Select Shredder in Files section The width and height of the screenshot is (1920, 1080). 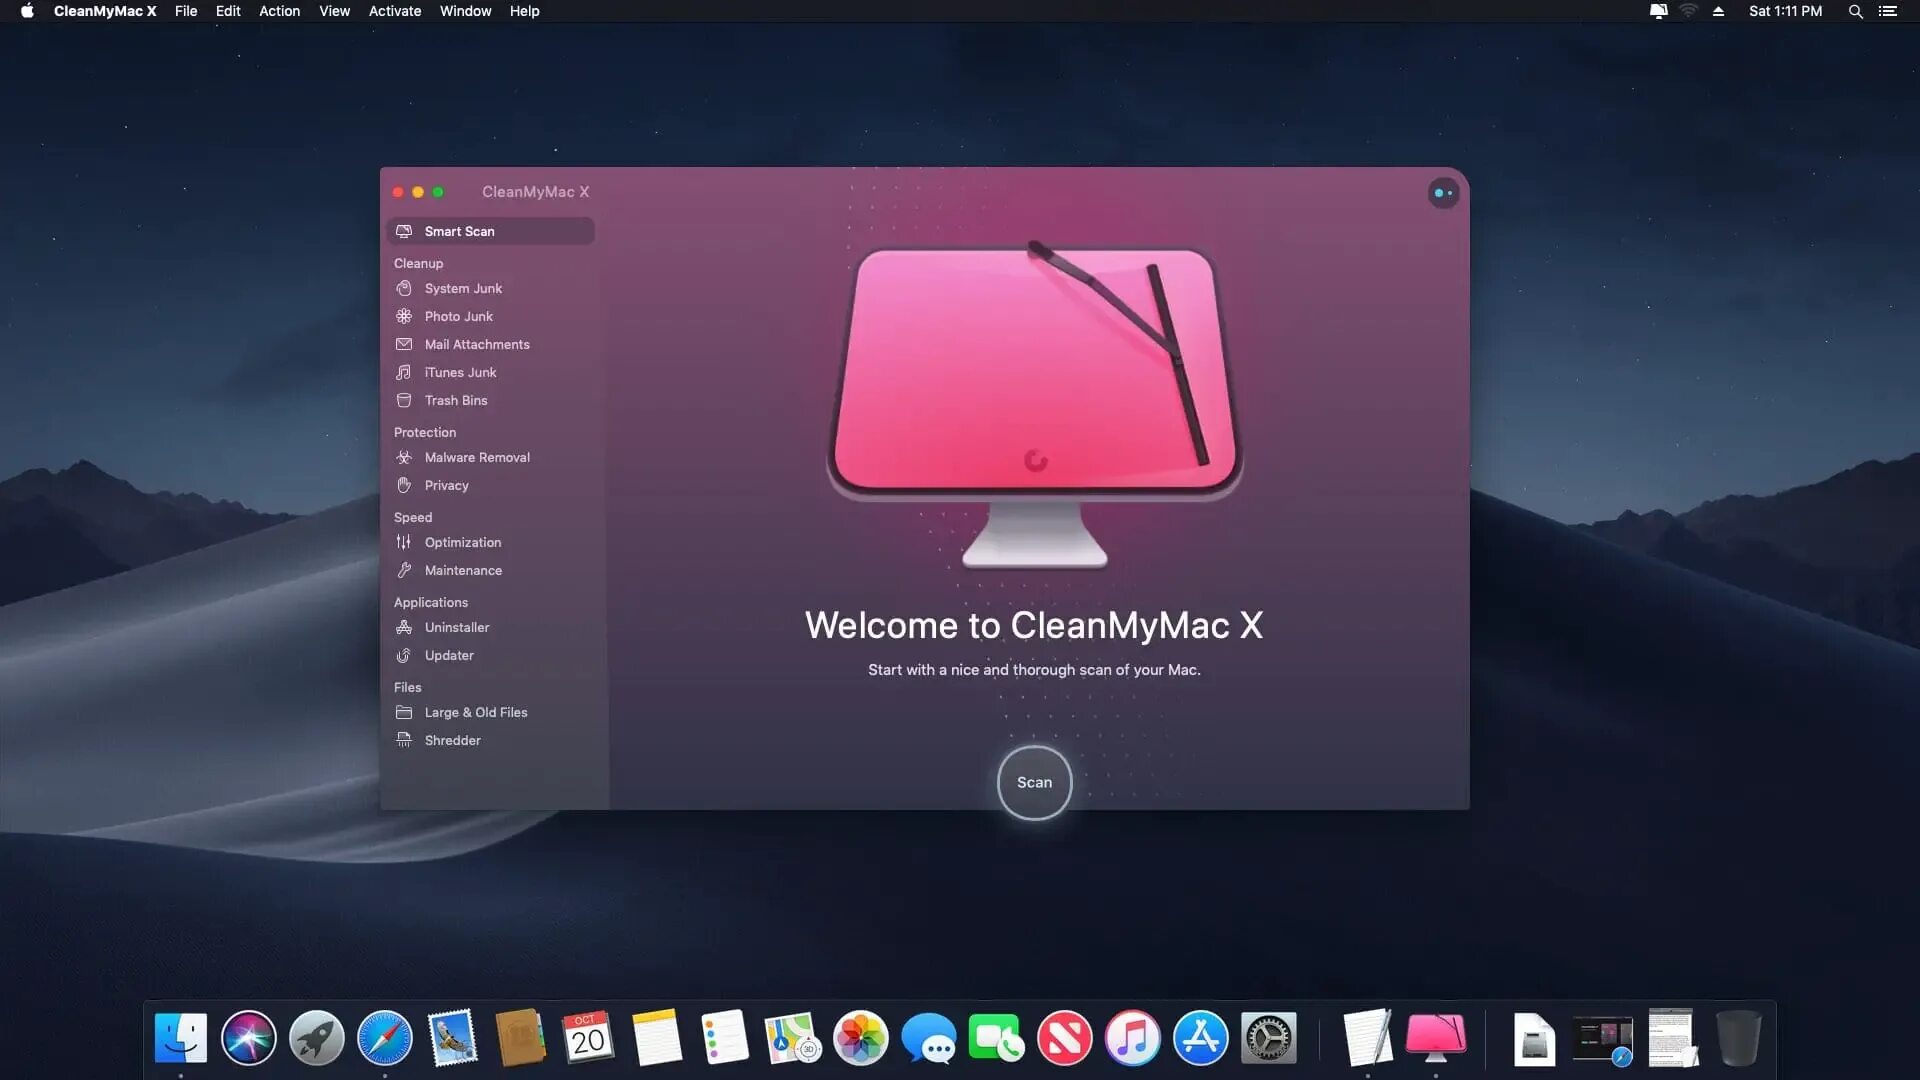tap(452, 740)
